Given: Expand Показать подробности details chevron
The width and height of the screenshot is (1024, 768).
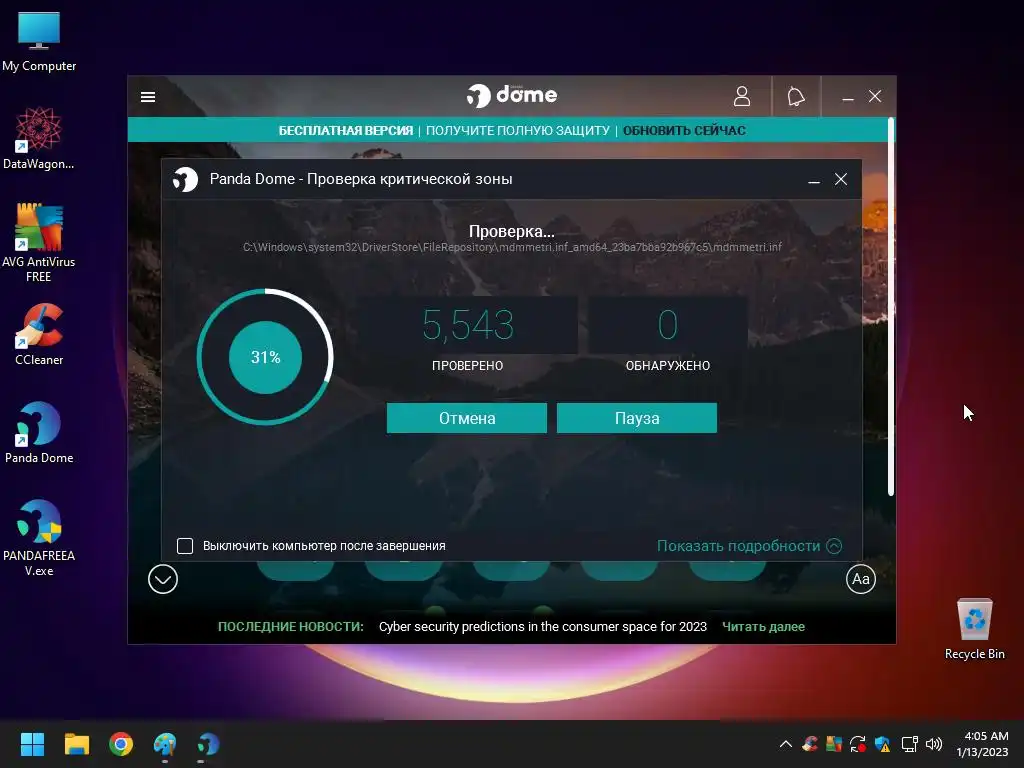Looking at the screenshot, I should (834, 546).
